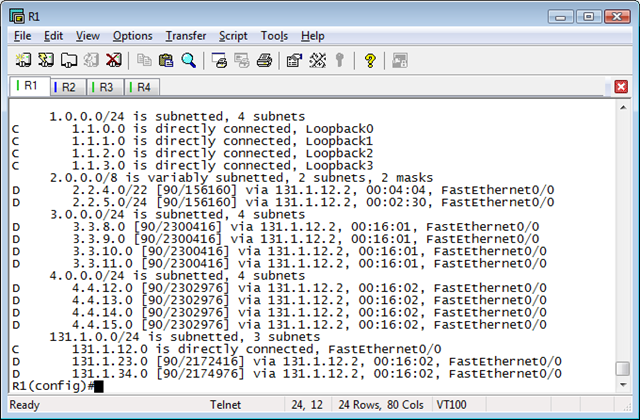Image resolution: width=640 pixels, height=420 pixels.
Task: Click the vertical scrollbar thumb
Action: 623,368
